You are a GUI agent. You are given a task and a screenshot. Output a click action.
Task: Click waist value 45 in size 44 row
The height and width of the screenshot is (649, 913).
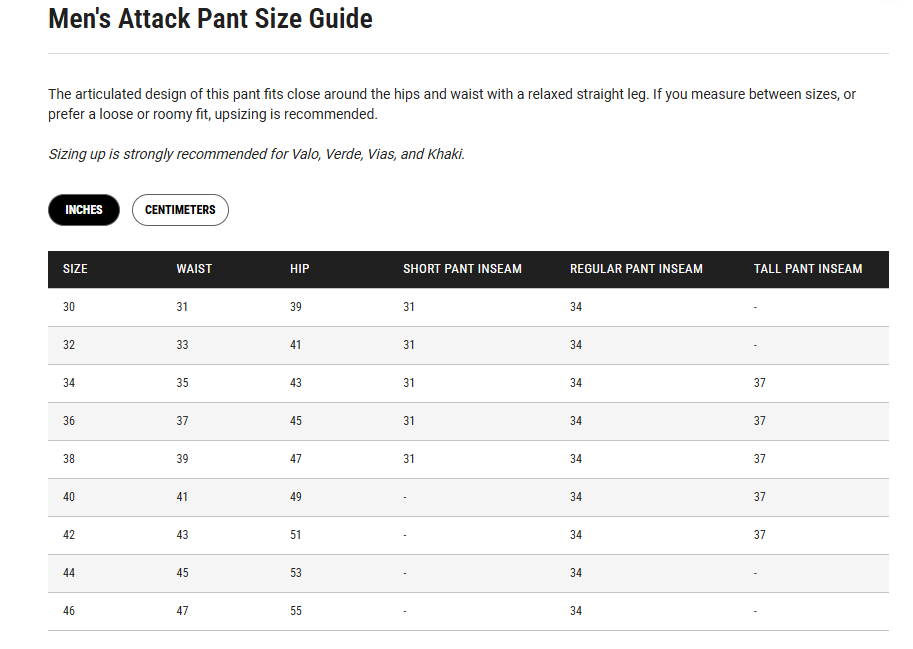pyautogui.click(x=182, y=573)
